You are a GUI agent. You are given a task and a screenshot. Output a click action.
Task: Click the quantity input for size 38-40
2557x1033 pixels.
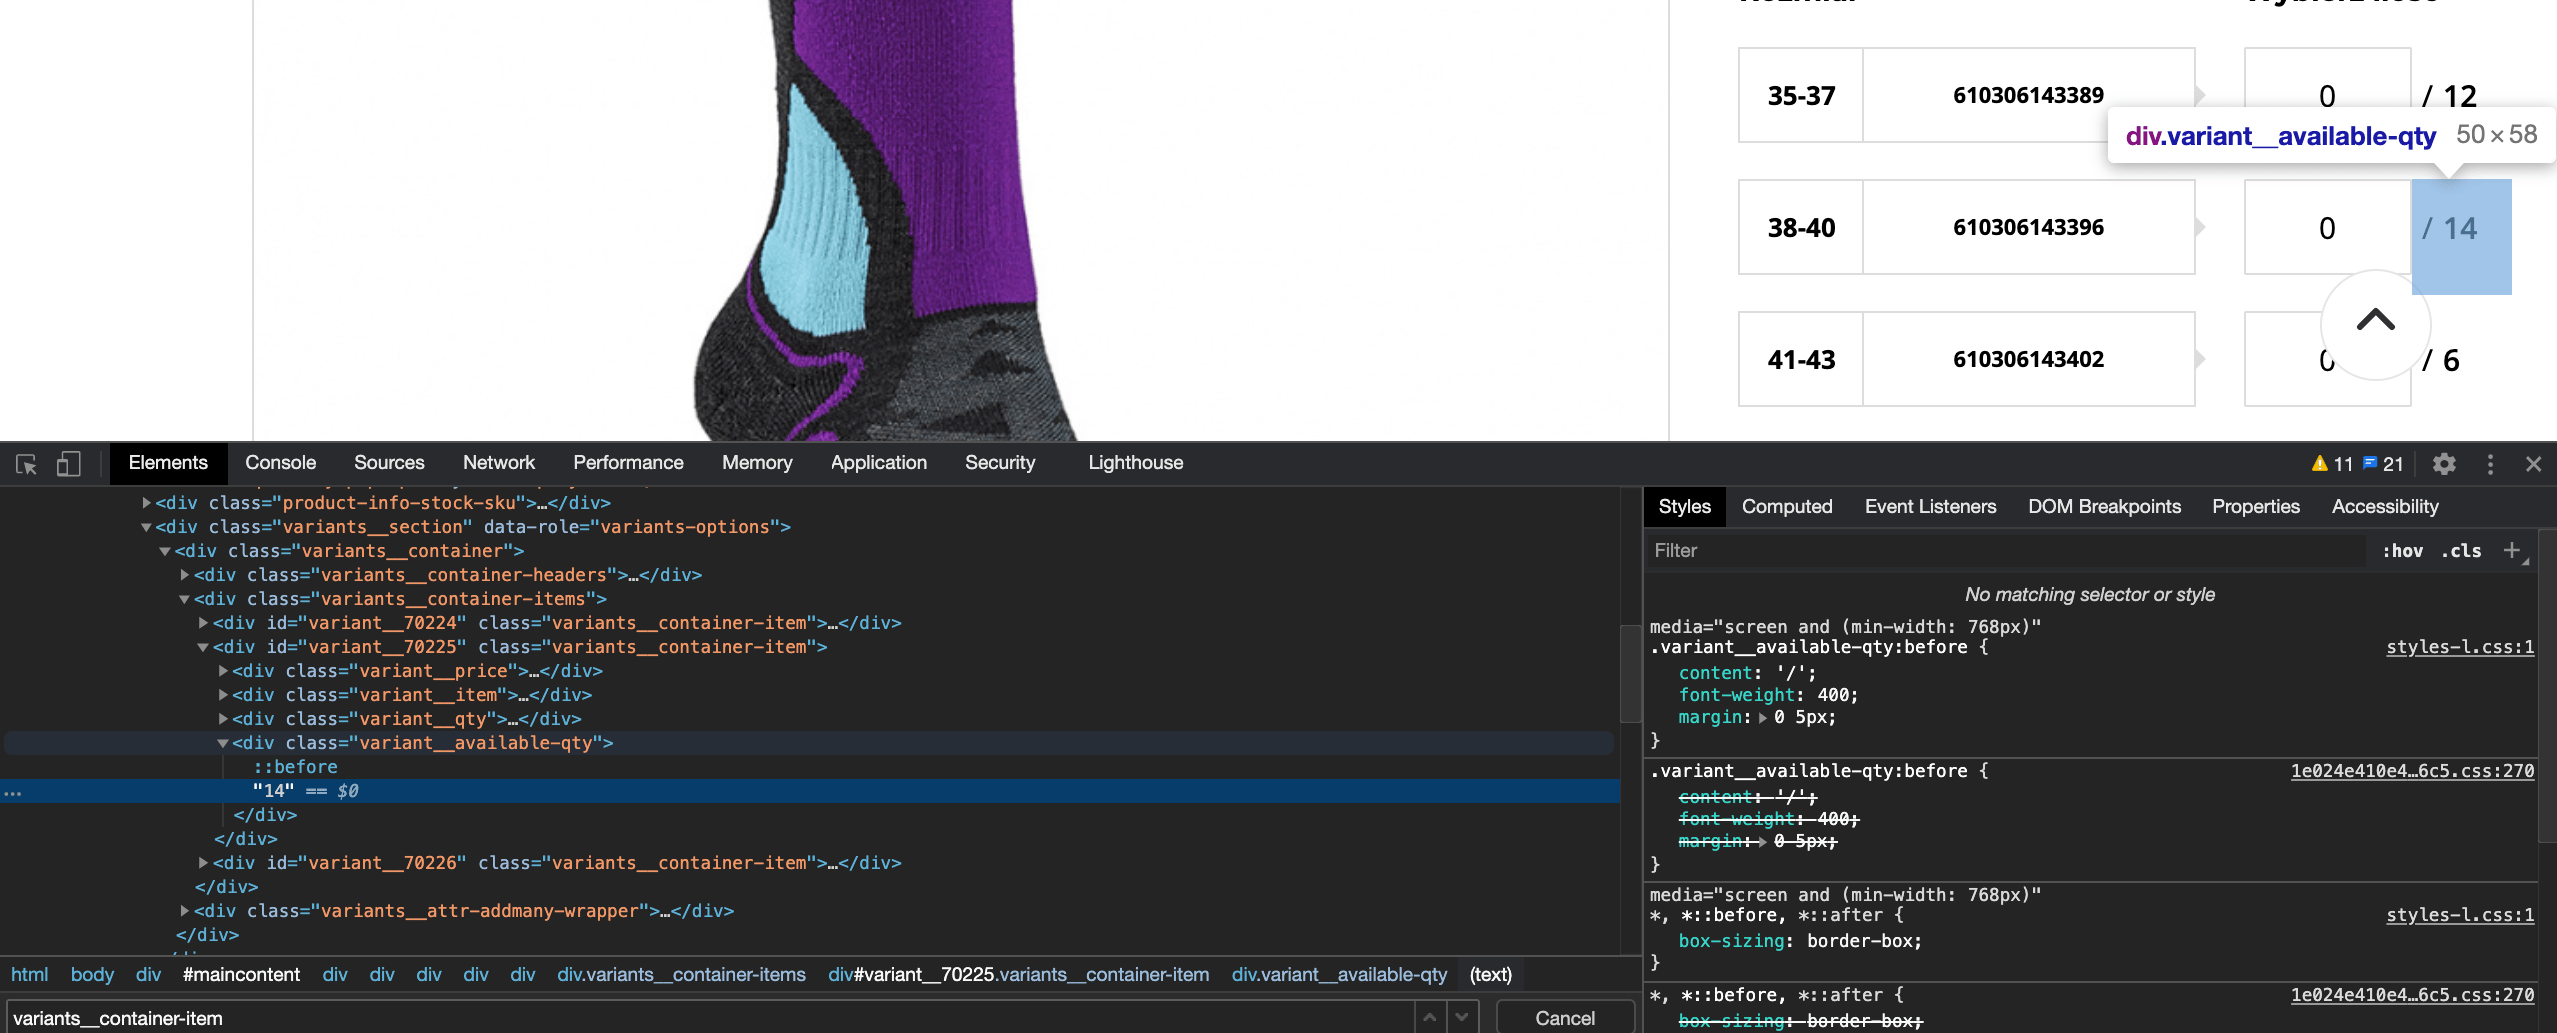pos(2327,227)
